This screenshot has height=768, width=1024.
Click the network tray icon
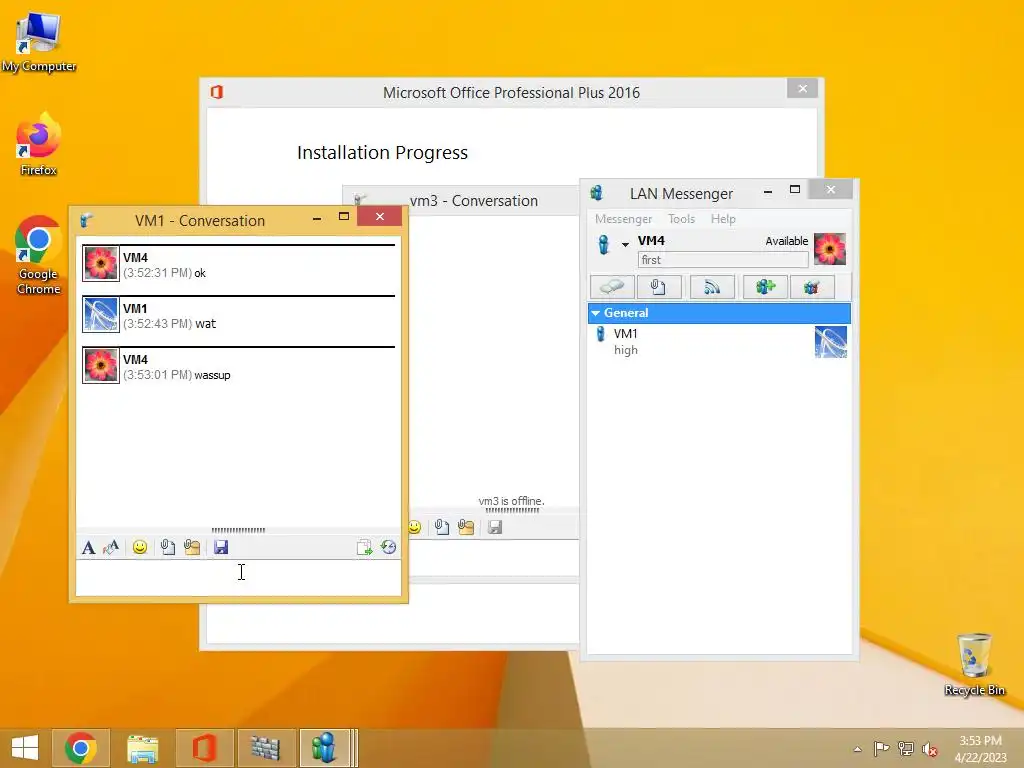tap(906, 748)
